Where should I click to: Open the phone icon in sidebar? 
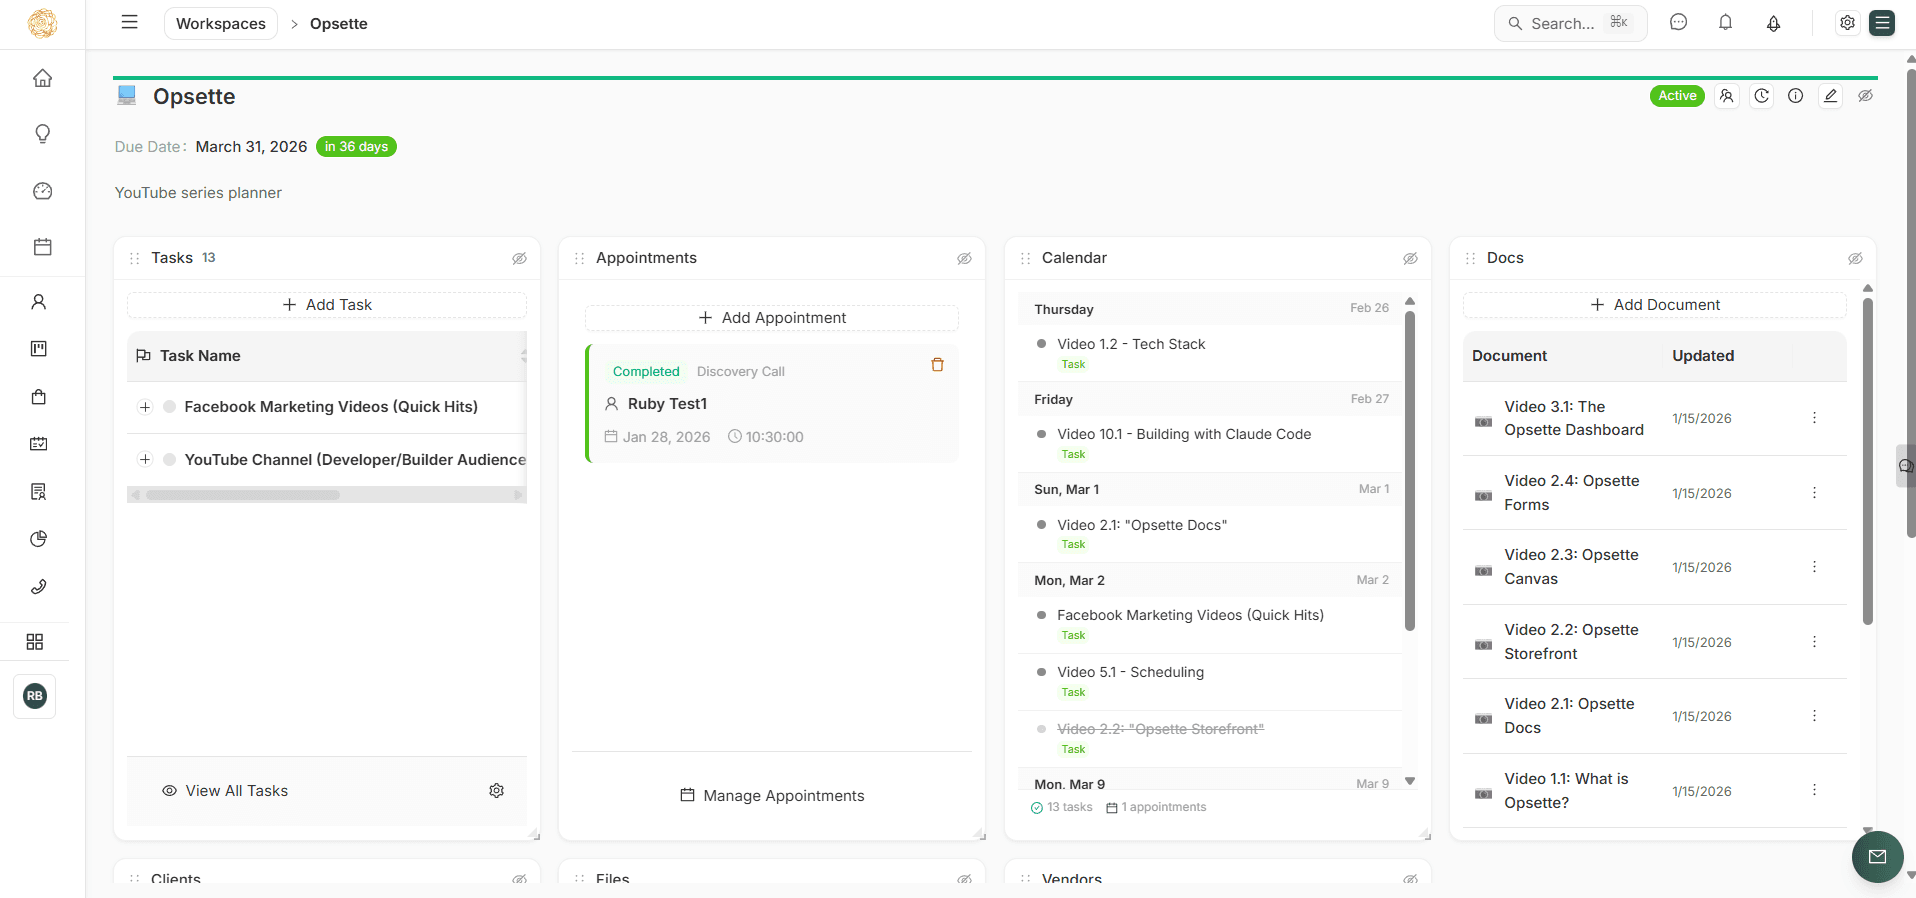39,587
